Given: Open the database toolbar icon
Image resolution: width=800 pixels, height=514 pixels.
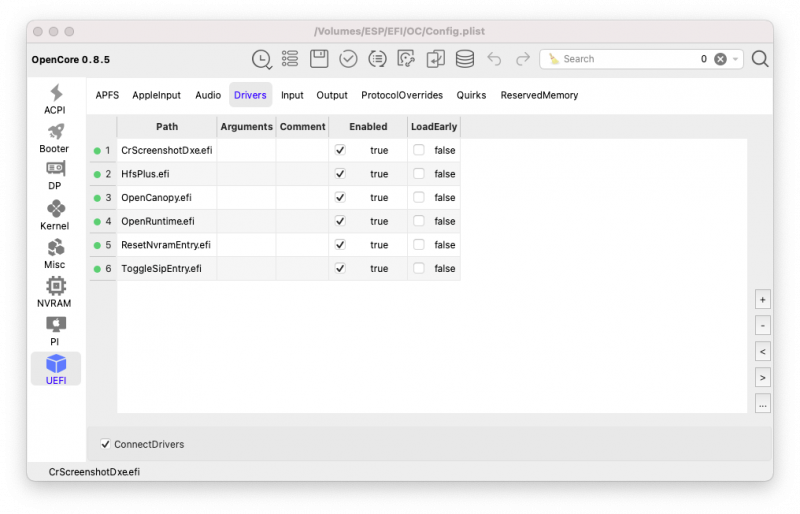Looking at the screenshot, I should pos(464,59).
